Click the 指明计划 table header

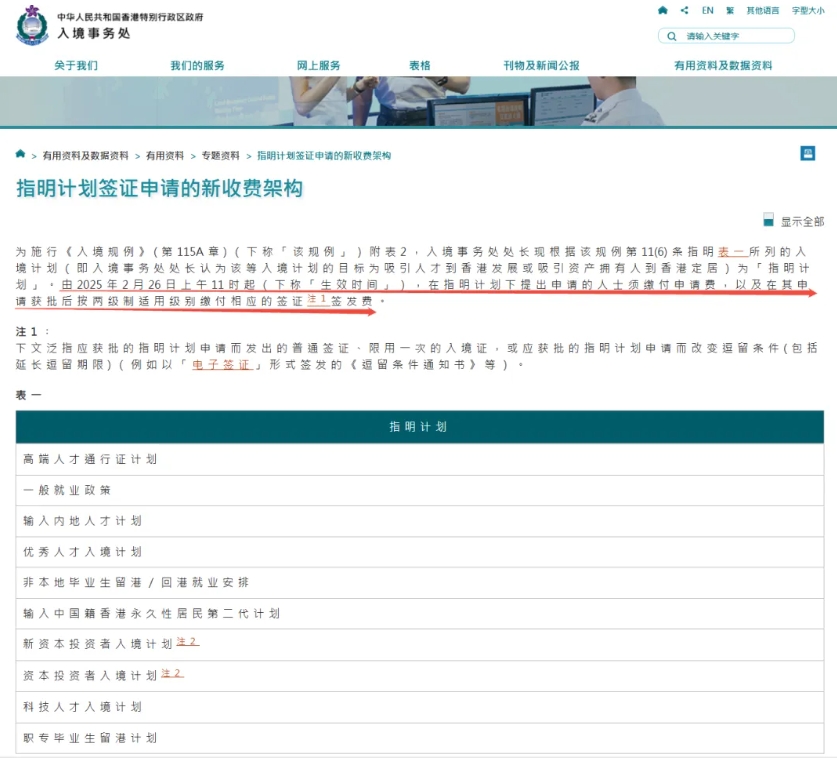click(420, 427)
